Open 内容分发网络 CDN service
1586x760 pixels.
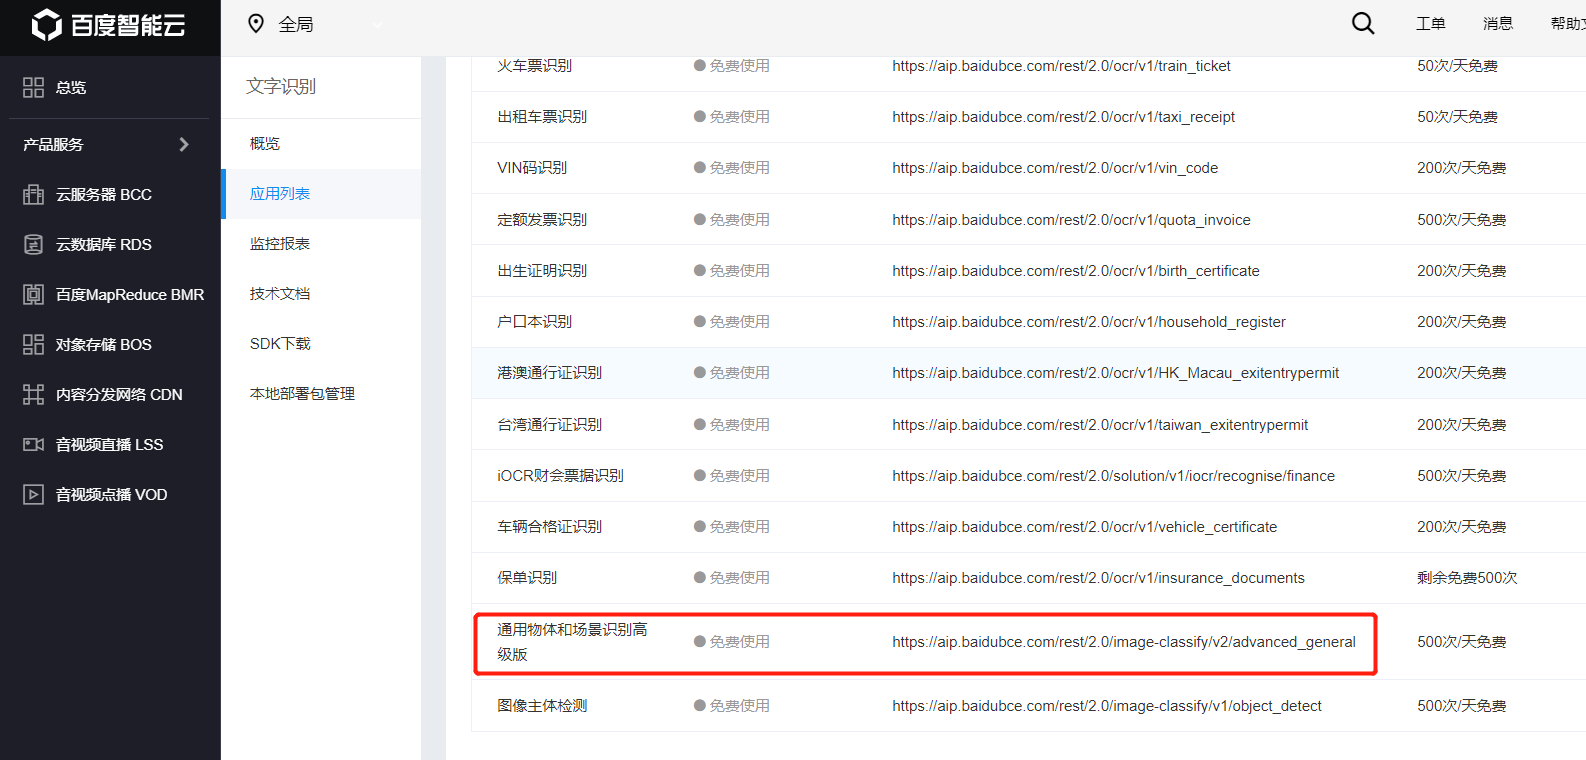(x=119, y=394)
